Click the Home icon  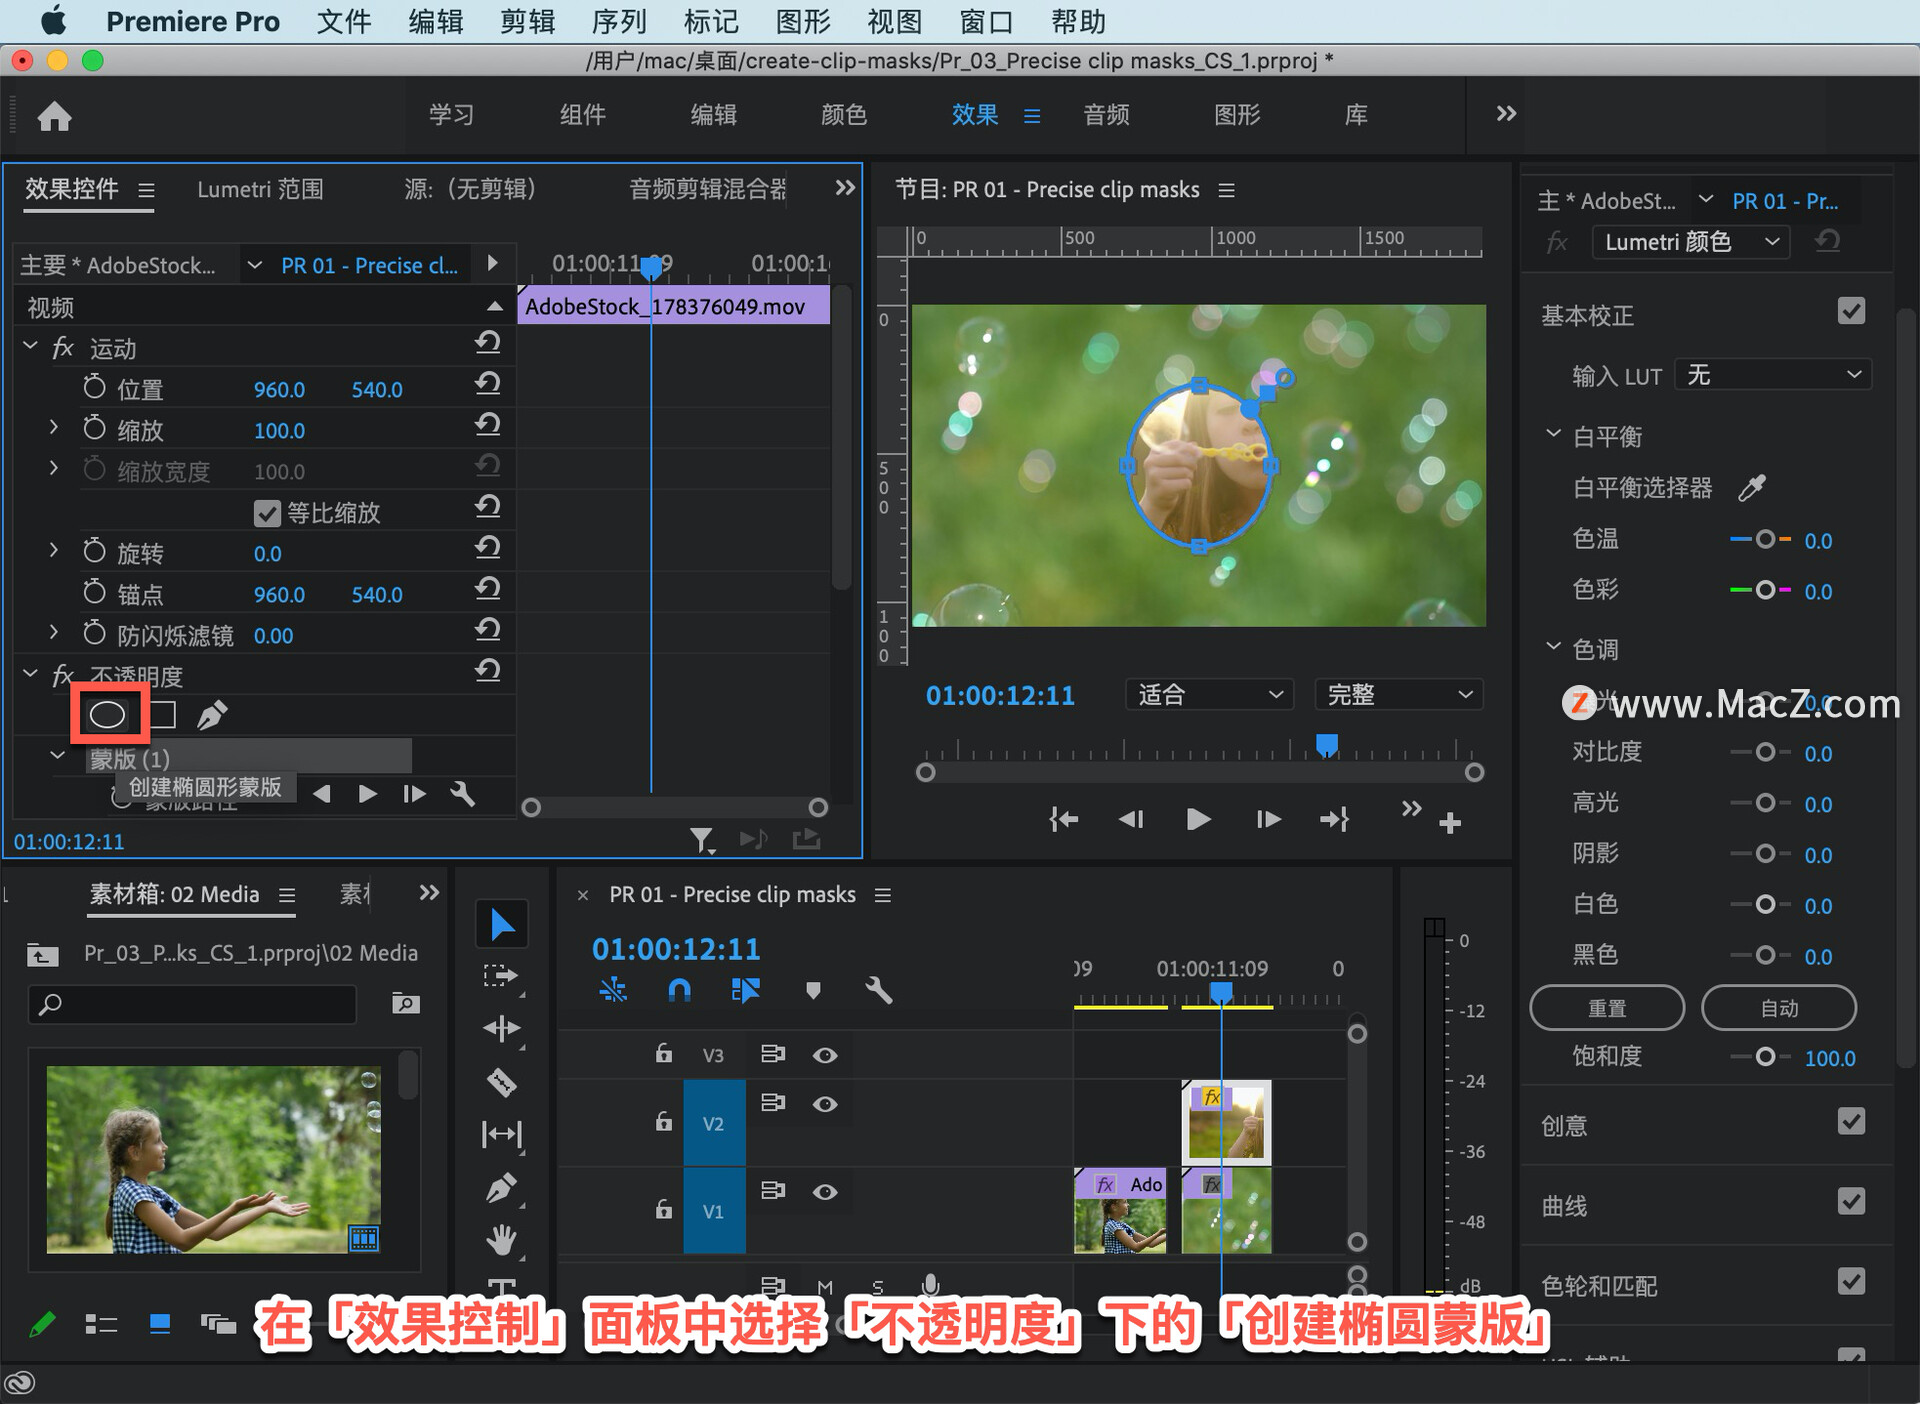tap(54, 117)
